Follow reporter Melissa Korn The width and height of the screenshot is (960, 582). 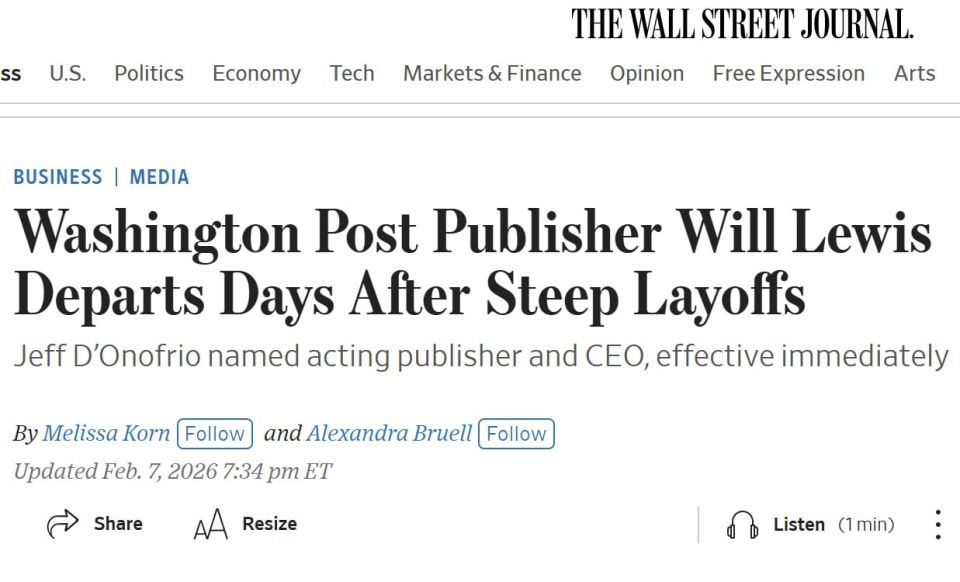(214, 433)
